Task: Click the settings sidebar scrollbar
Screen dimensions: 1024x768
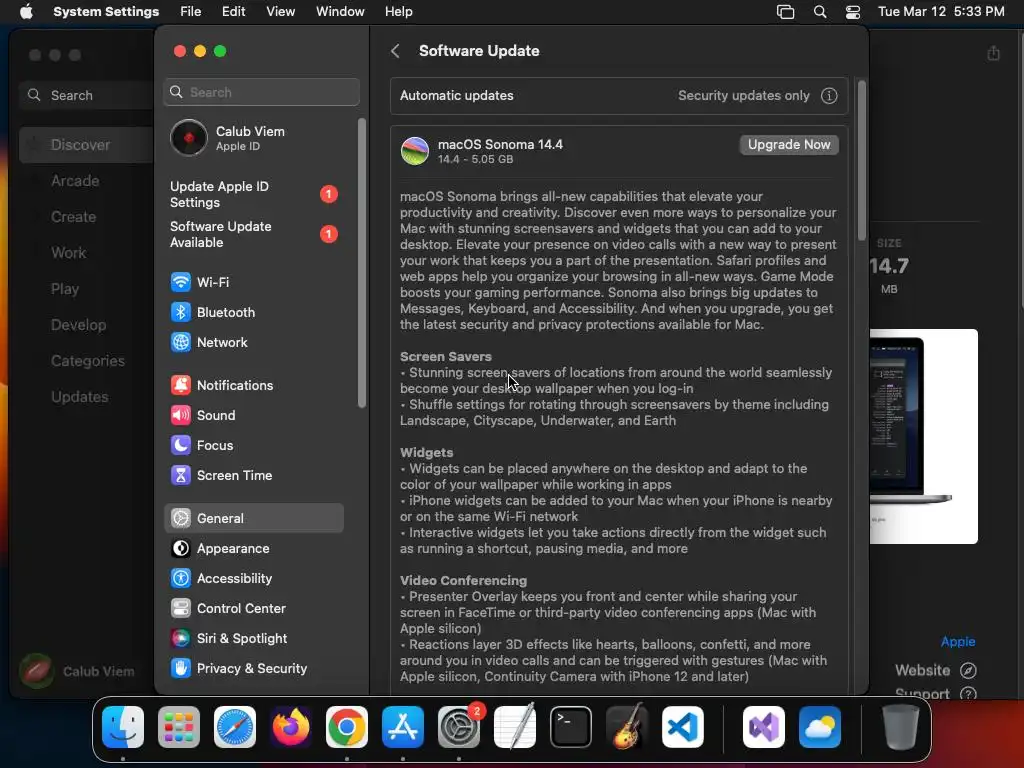Action: click(362, 263)
